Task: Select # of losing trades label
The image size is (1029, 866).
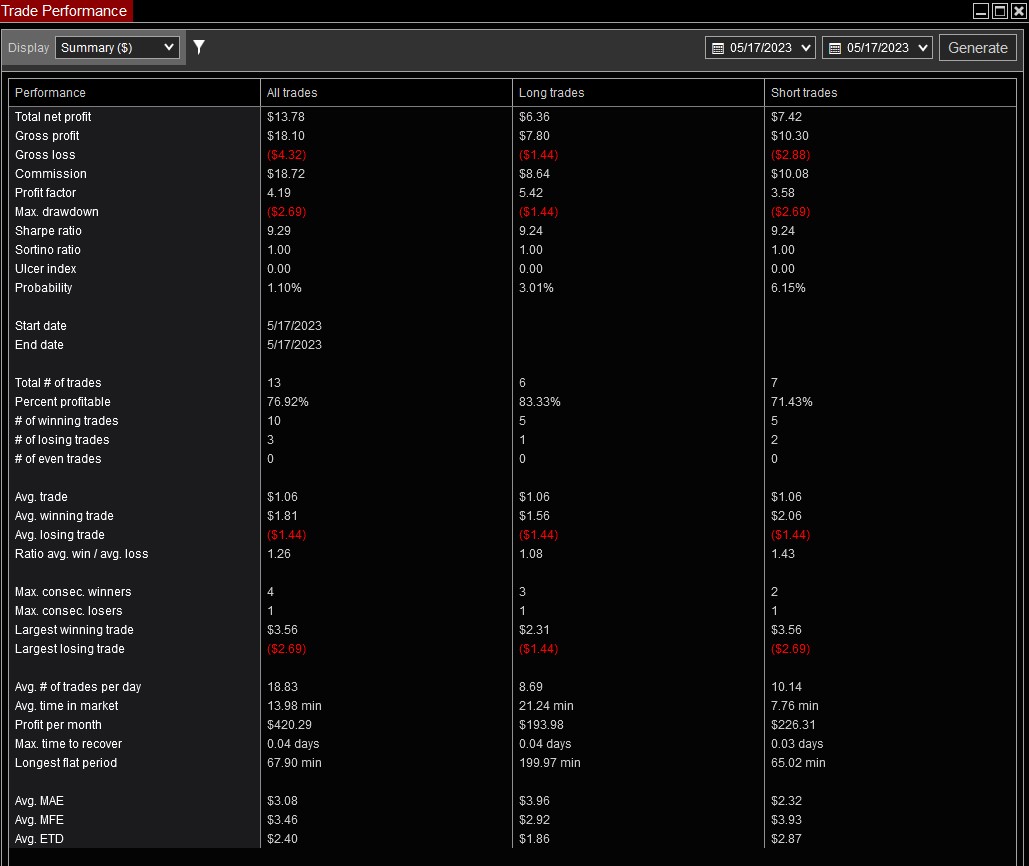Action: pos(62,440)
